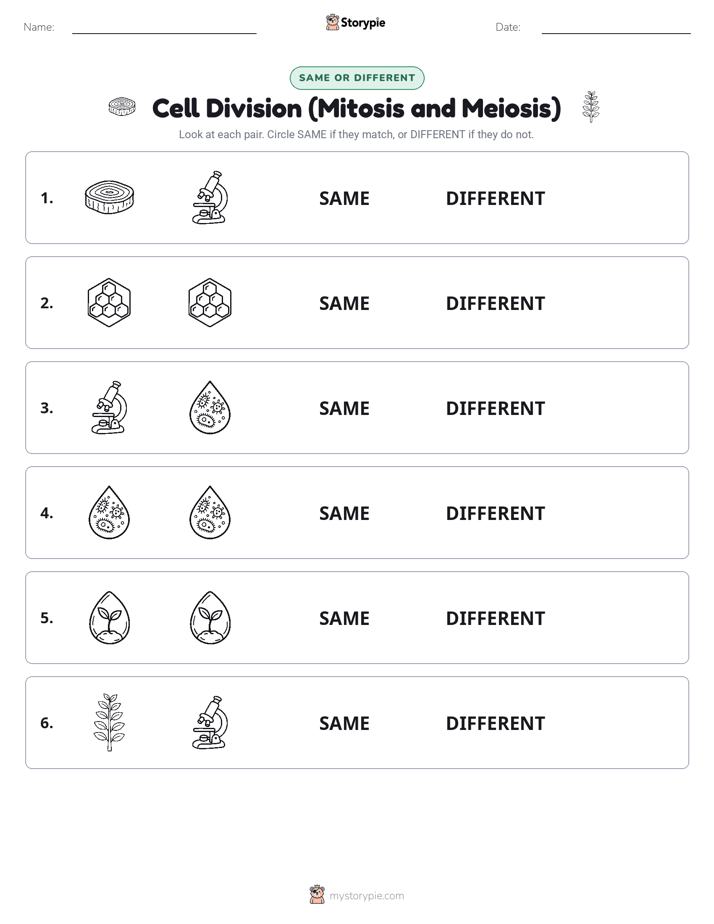Click the microscope icon in row 1
Image resolution: width=714 pixels, height=924 pixels.
210,197
